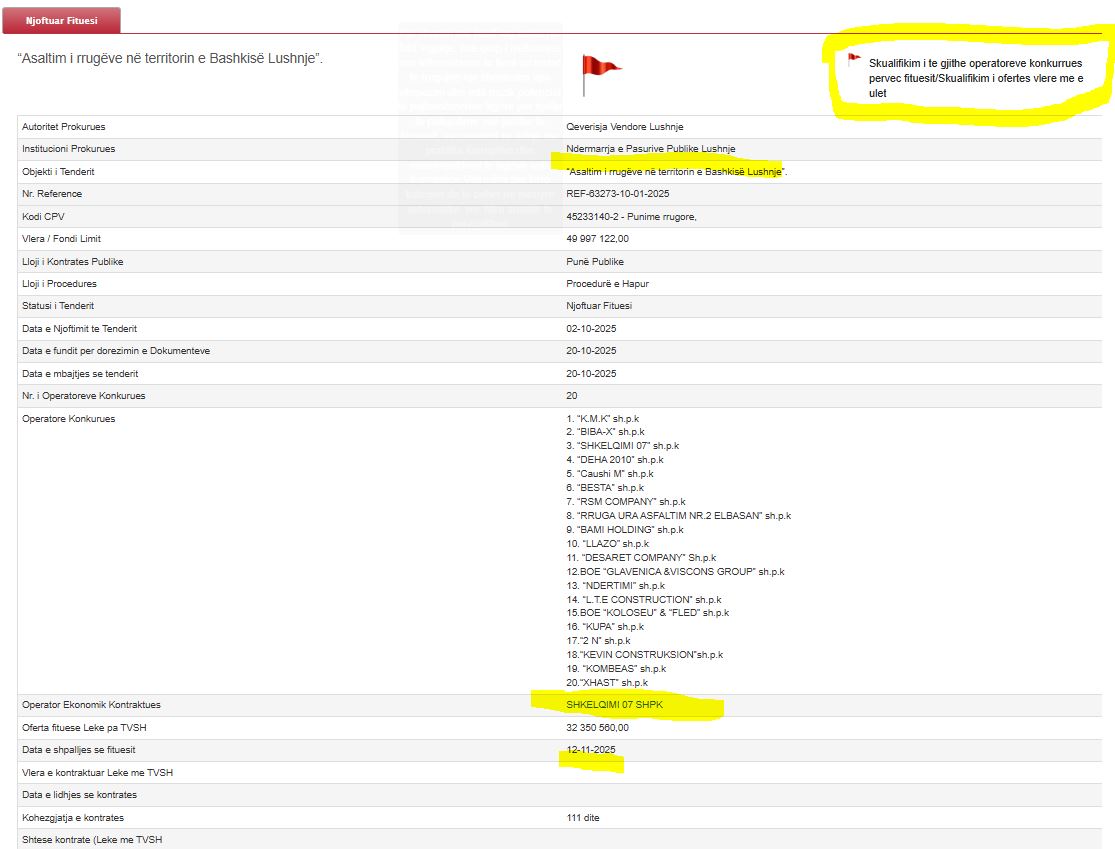
Task: Open the Njoftuar Fituesi tab
Action: click(x=62, y=20)
